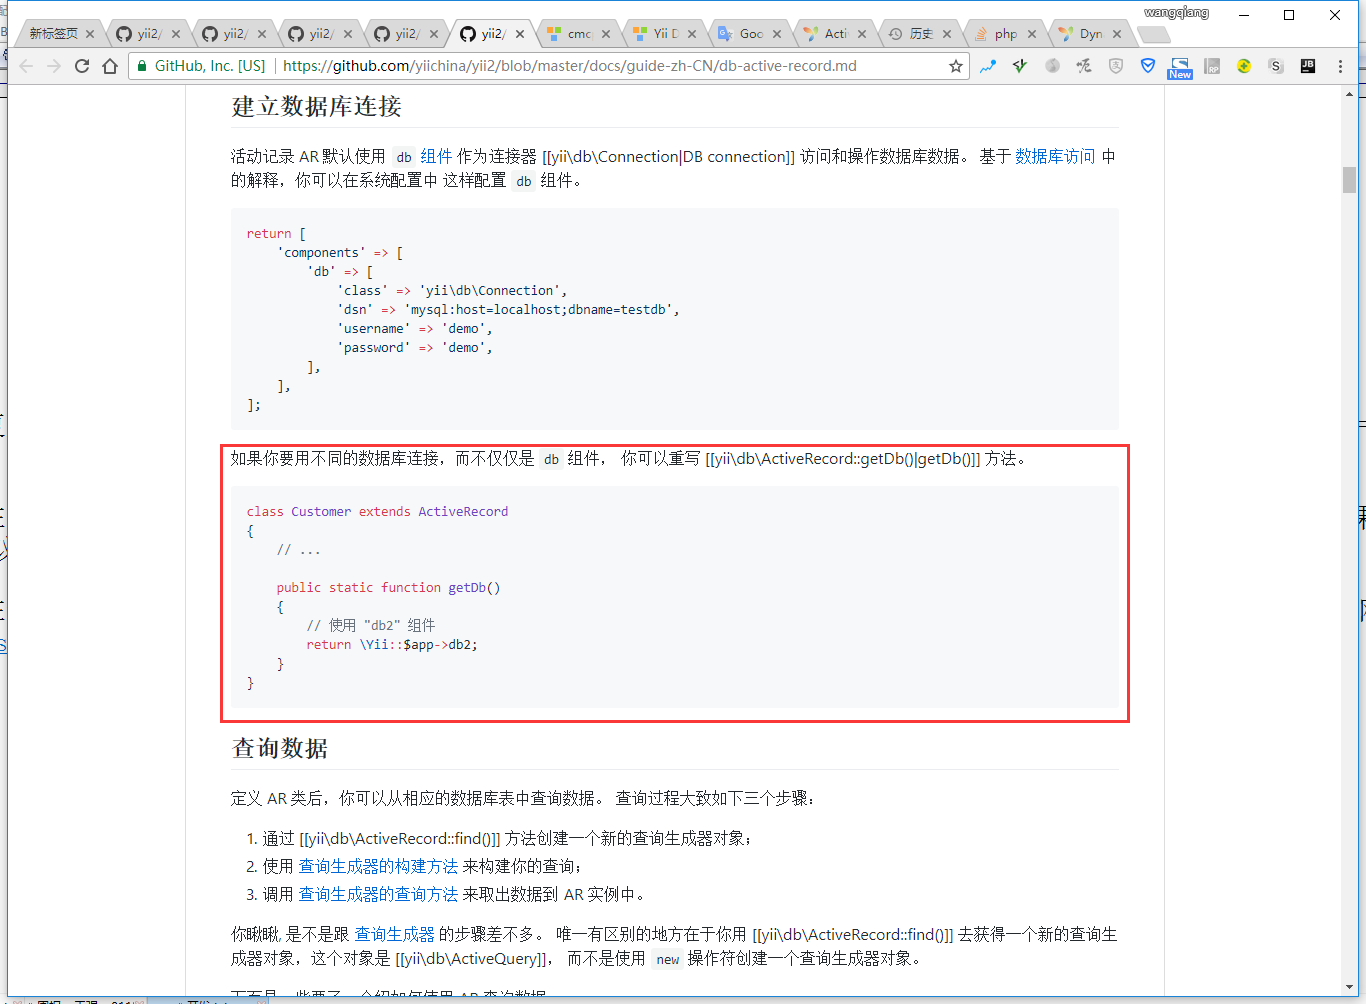Click the page scrollbar up arrow
This screenshot has width=1366, height=1004.
(1350, 94)
